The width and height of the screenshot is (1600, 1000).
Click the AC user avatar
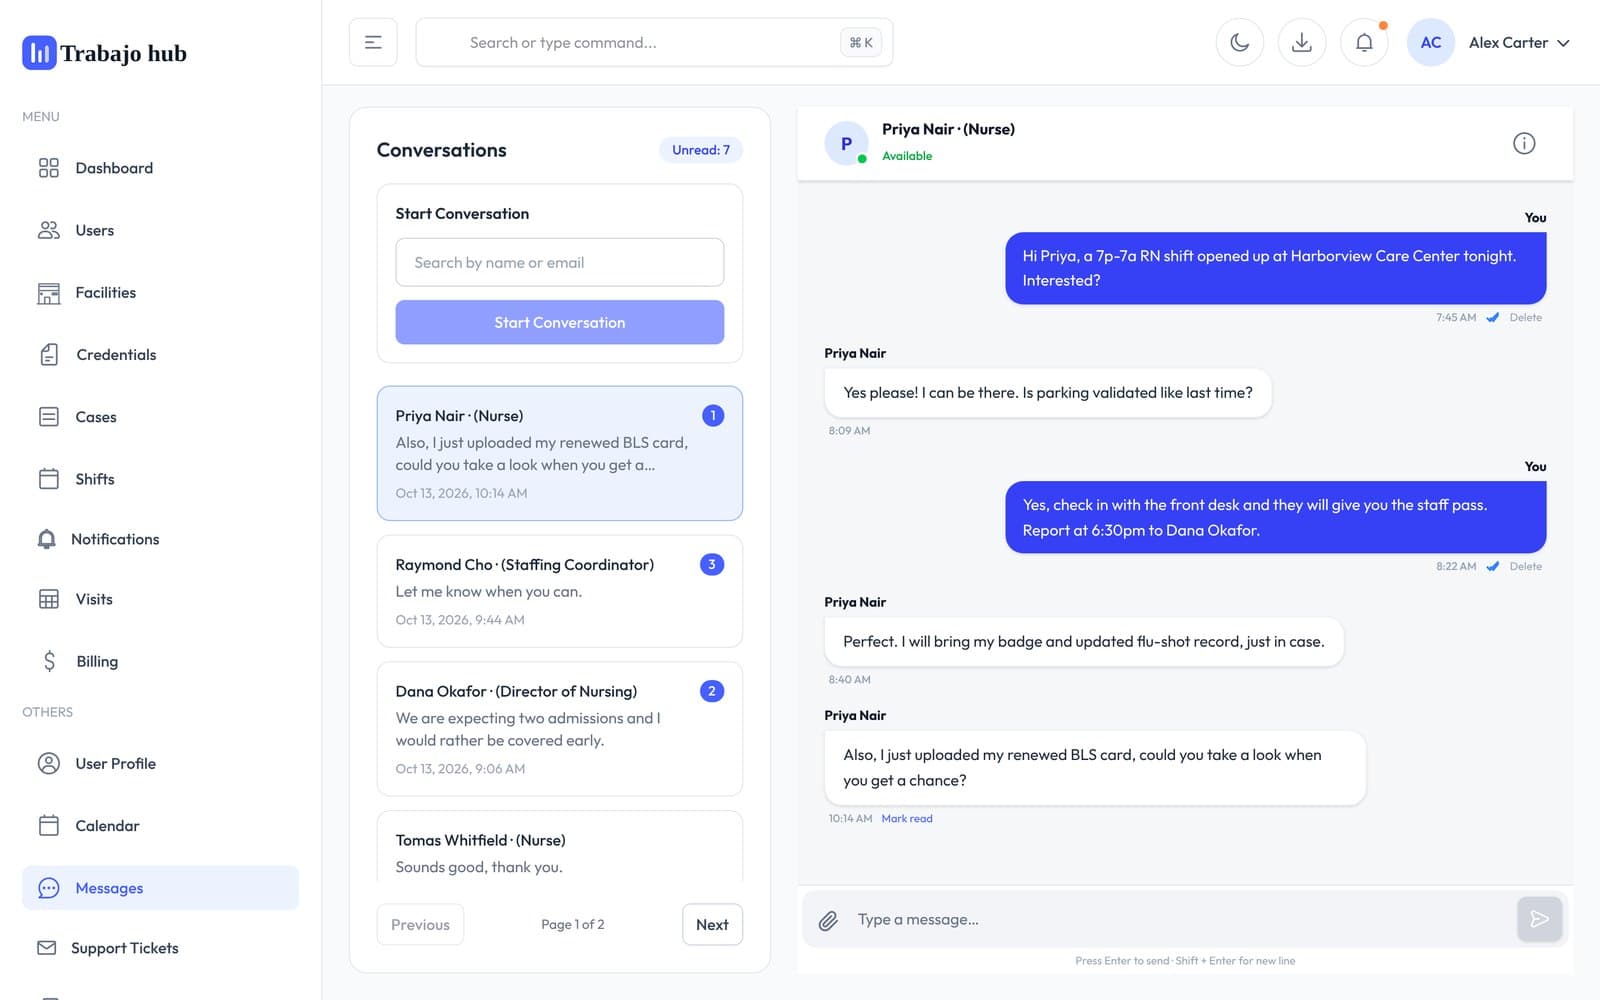1431,42
